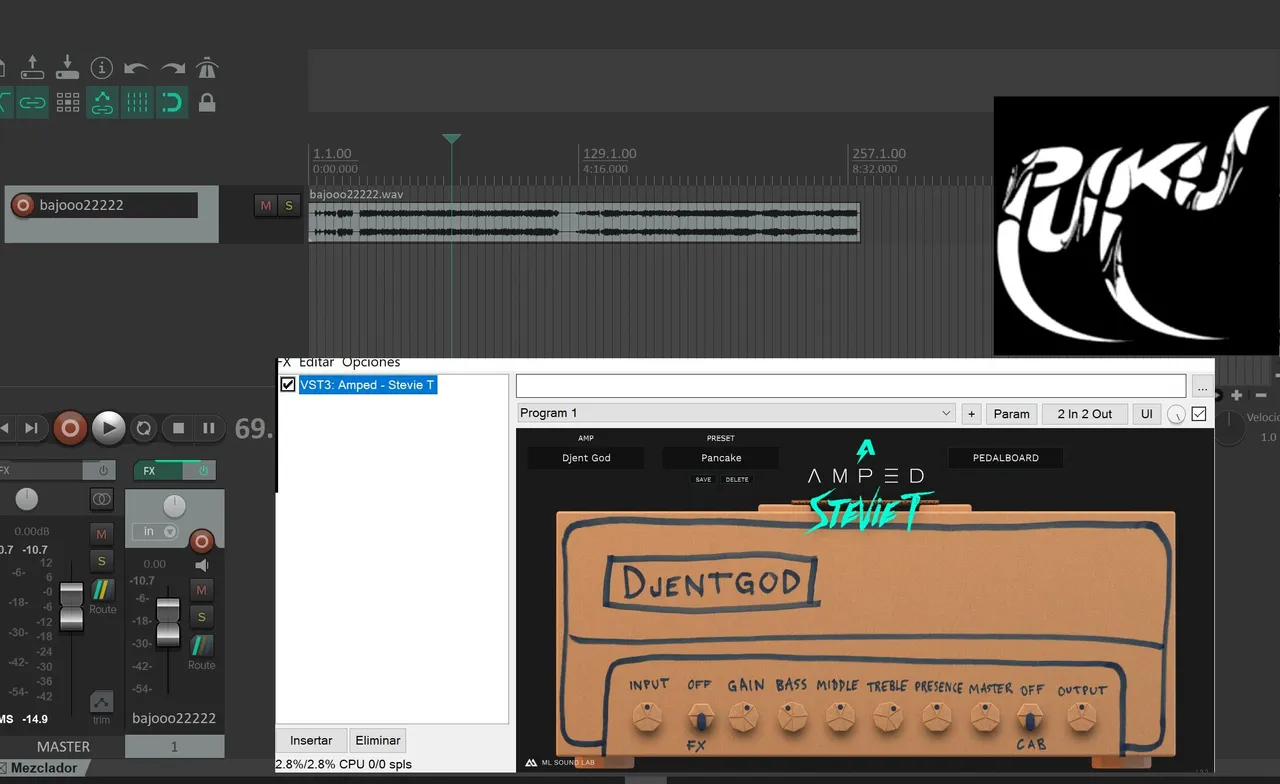The width and height of the screenshot is (1280, 784).
Task: Click the transport pause button
Action: point(209,428)
